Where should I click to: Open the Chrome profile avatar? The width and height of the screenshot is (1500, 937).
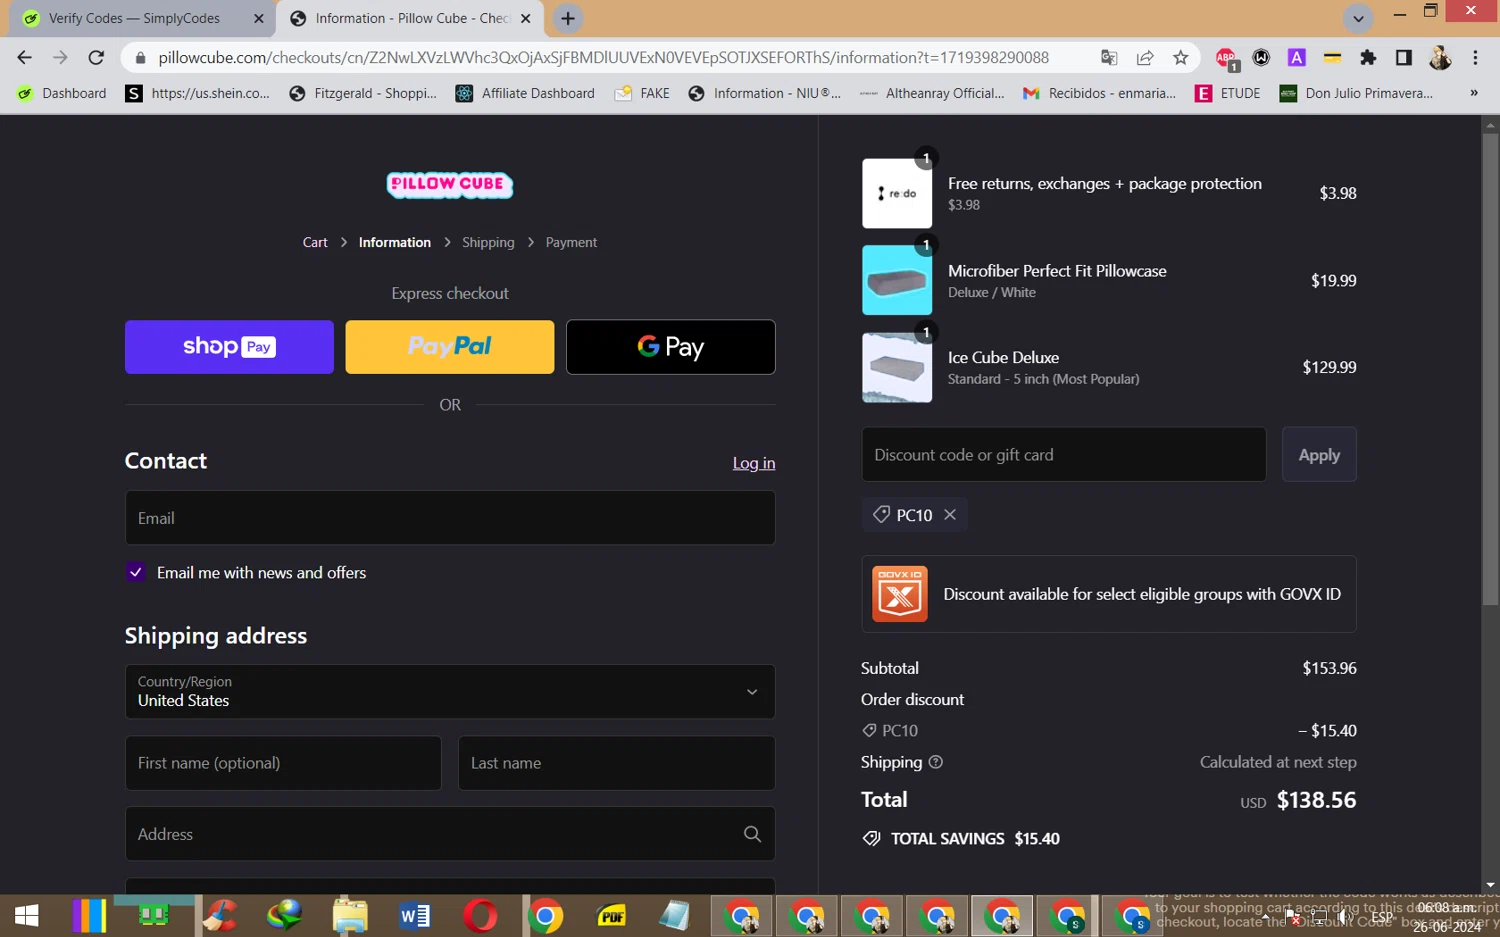coord(1440,58)
